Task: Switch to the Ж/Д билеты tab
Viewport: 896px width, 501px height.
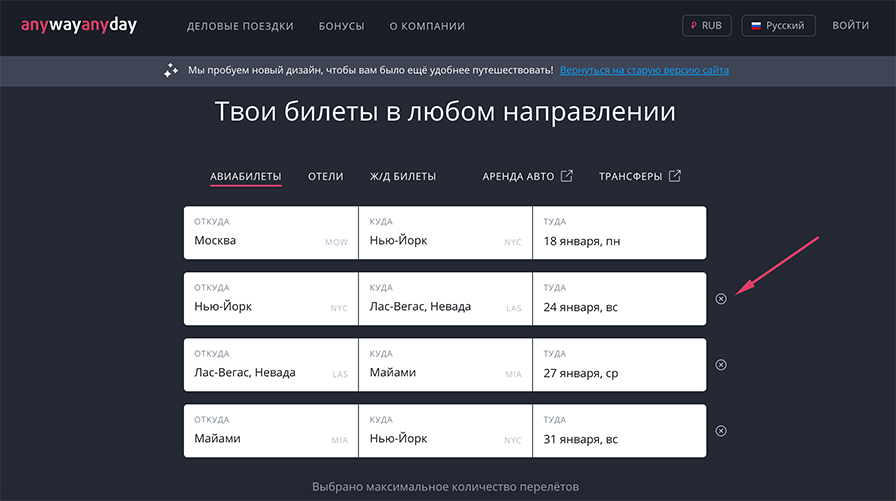Action: 403,177
